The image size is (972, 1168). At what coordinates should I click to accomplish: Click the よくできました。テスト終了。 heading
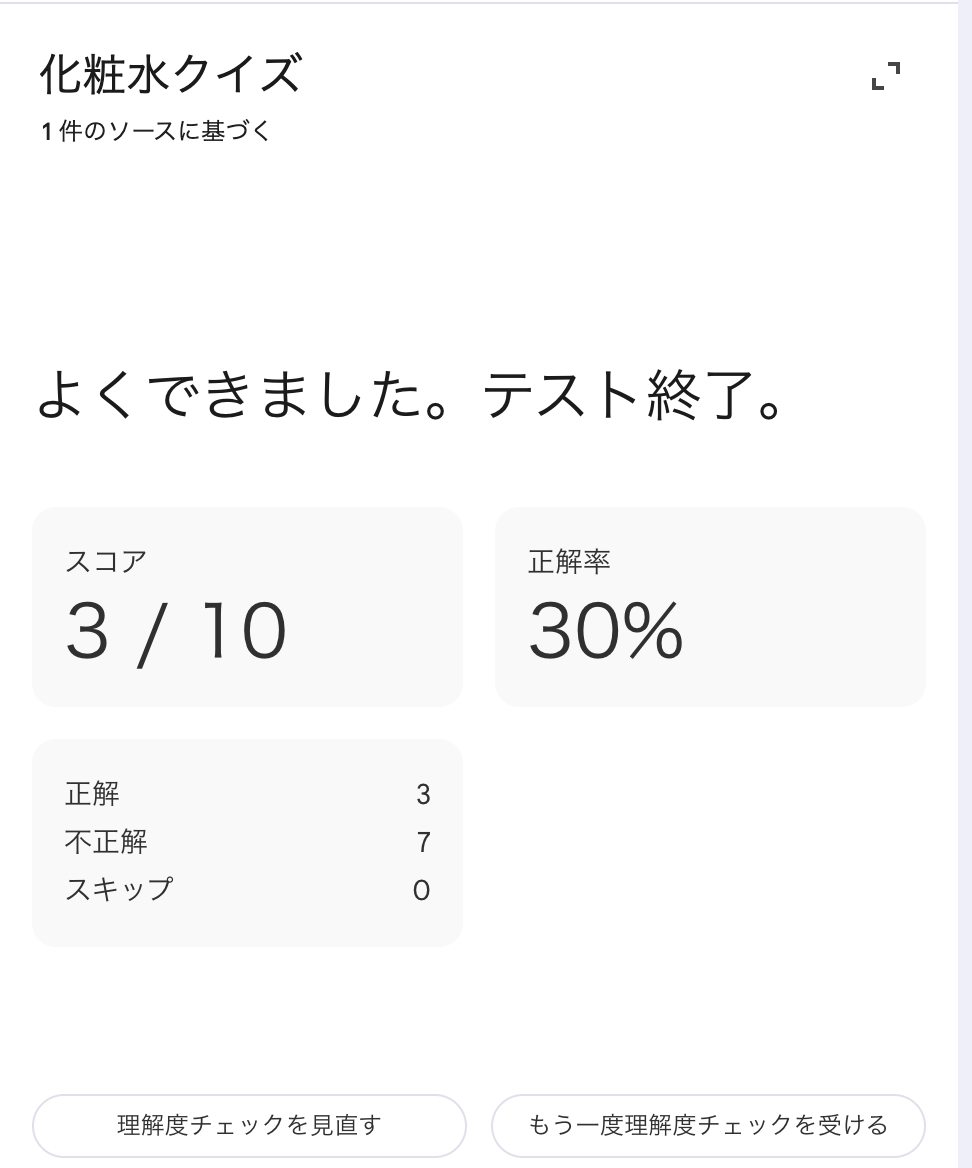[x=410, y=397]
